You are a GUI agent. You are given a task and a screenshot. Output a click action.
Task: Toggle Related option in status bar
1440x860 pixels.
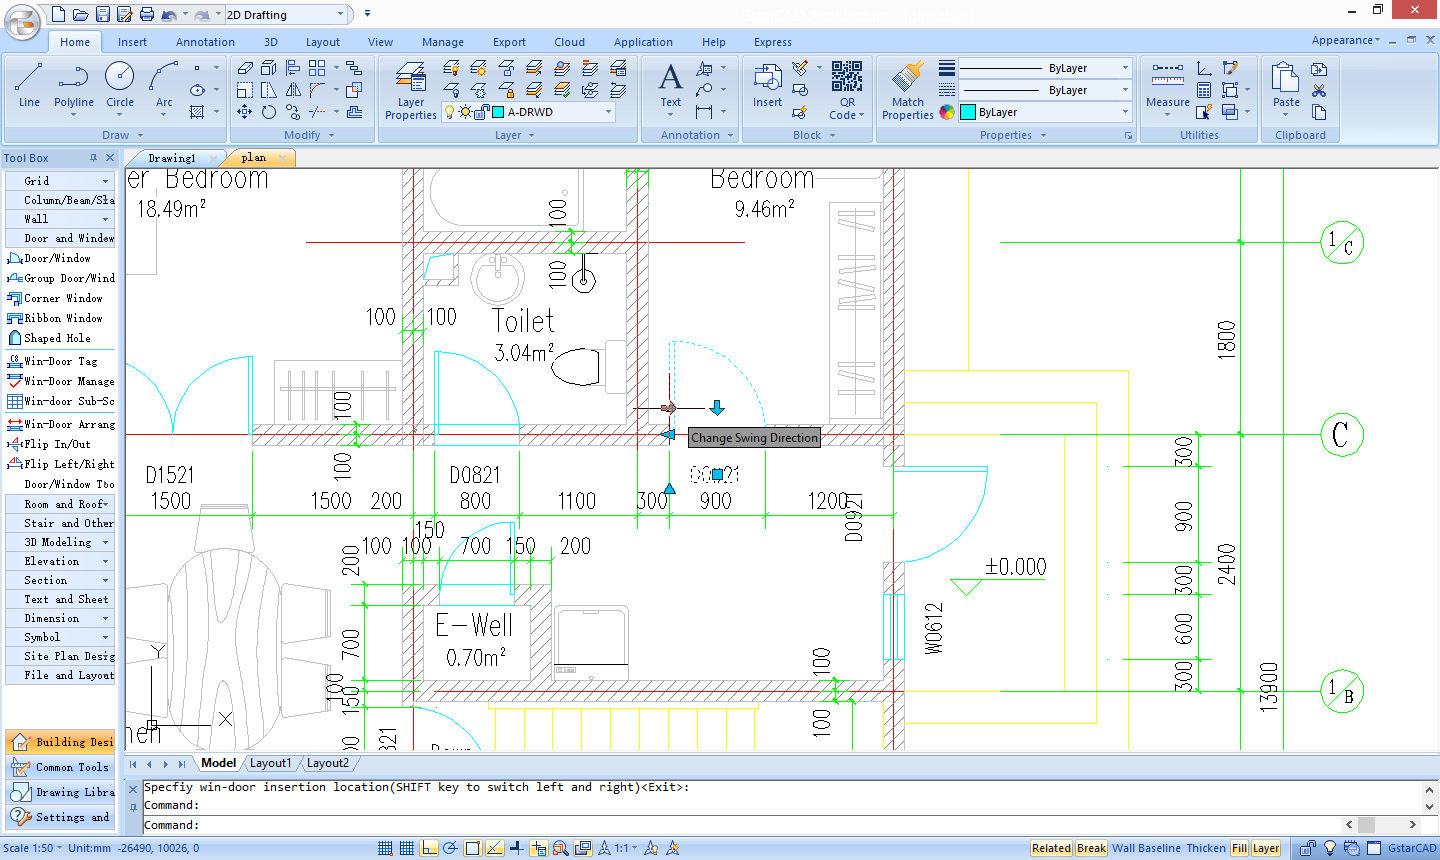[1051, 848]
